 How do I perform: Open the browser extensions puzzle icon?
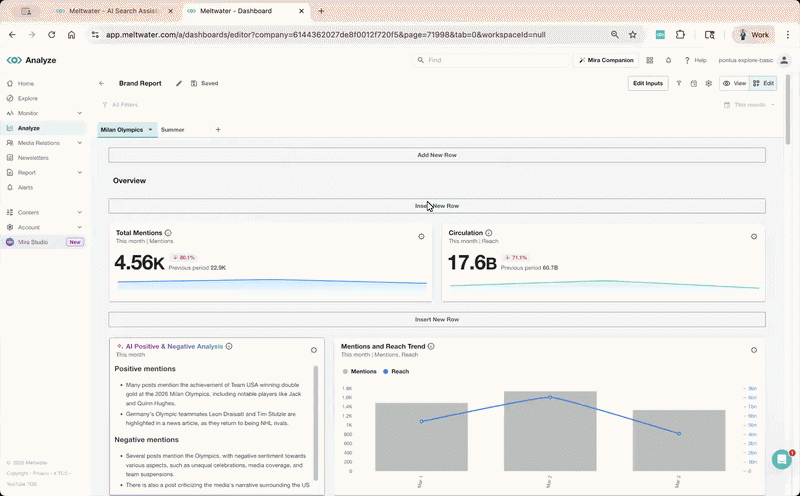pyautogui.click(x=680, y=35)
